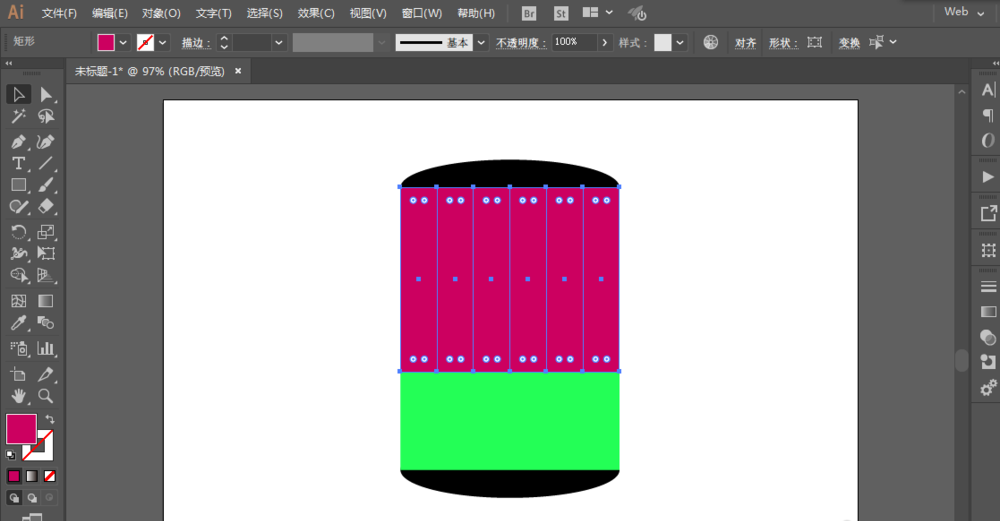Screen dimensions: 1000x521
Task: Open the Asset Export panel icon
Action: 988,214
